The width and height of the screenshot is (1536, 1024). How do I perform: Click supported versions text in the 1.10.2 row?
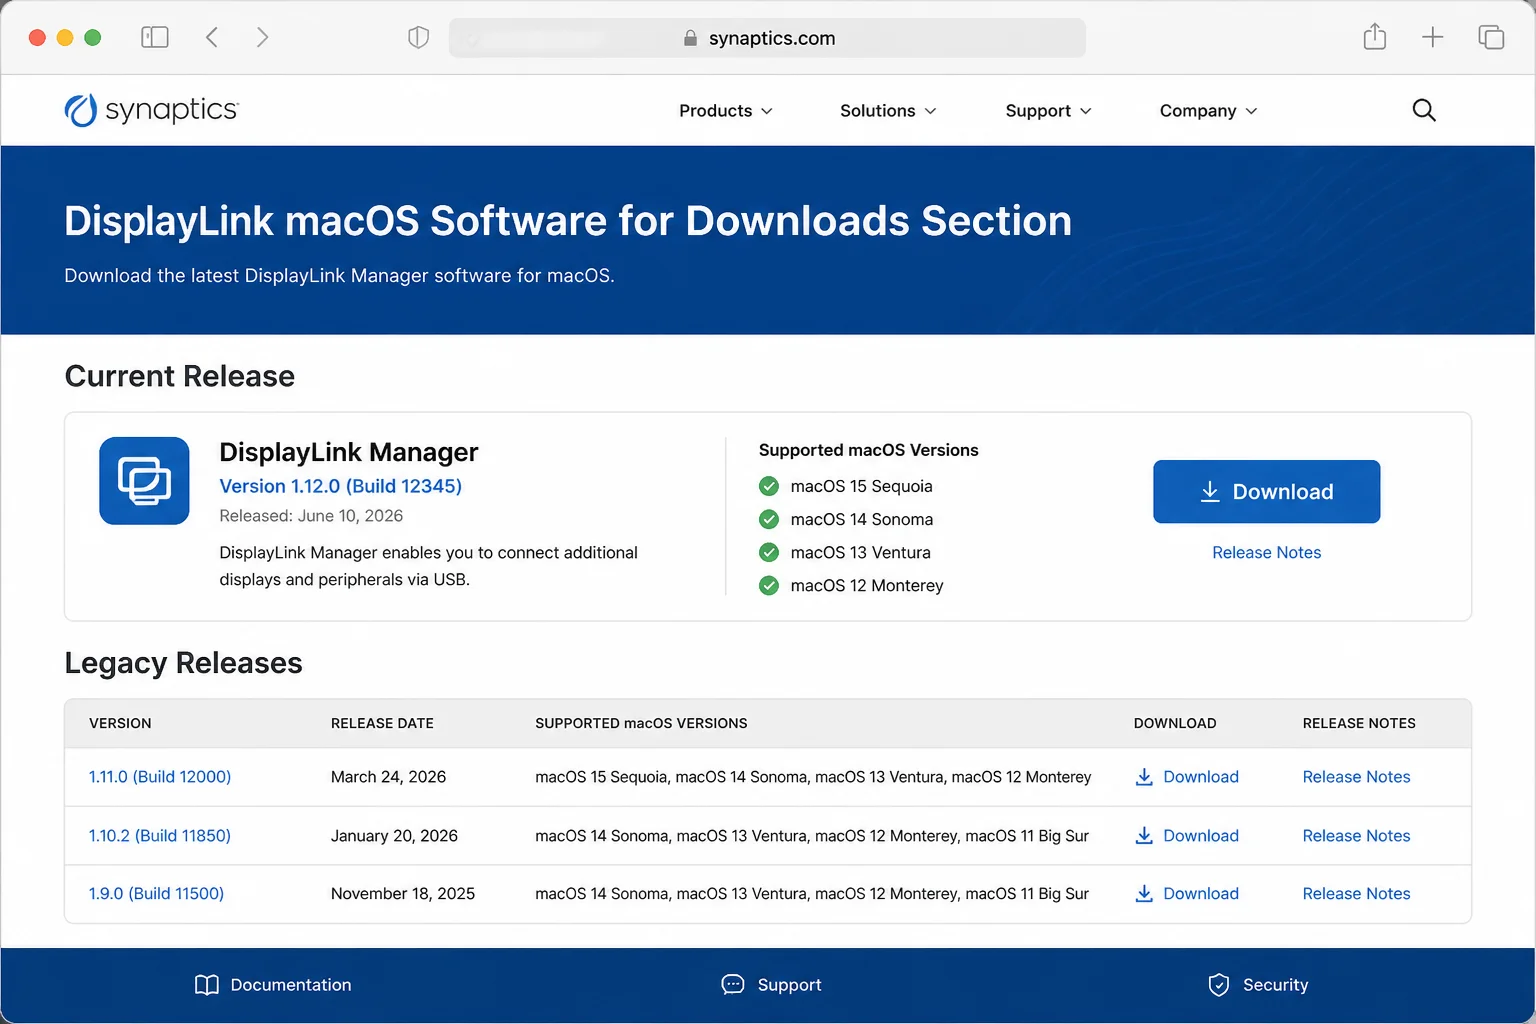tap(812, 836)
